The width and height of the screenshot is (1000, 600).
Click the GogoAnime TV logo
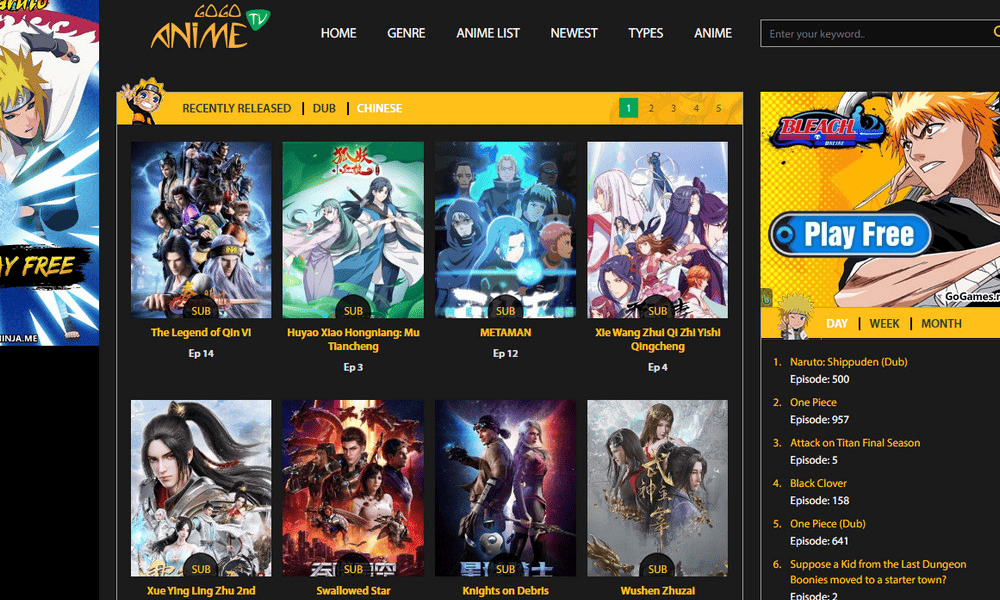(210, 26)
